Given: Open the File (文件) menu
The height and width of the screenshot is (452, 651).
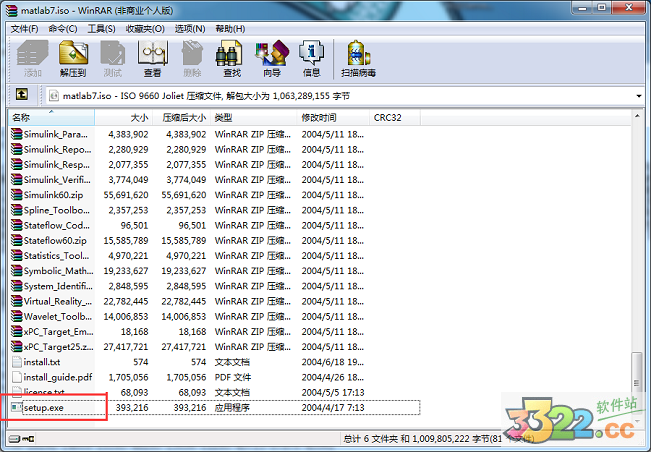Looking at the screenshot, I should click(24, 29).
